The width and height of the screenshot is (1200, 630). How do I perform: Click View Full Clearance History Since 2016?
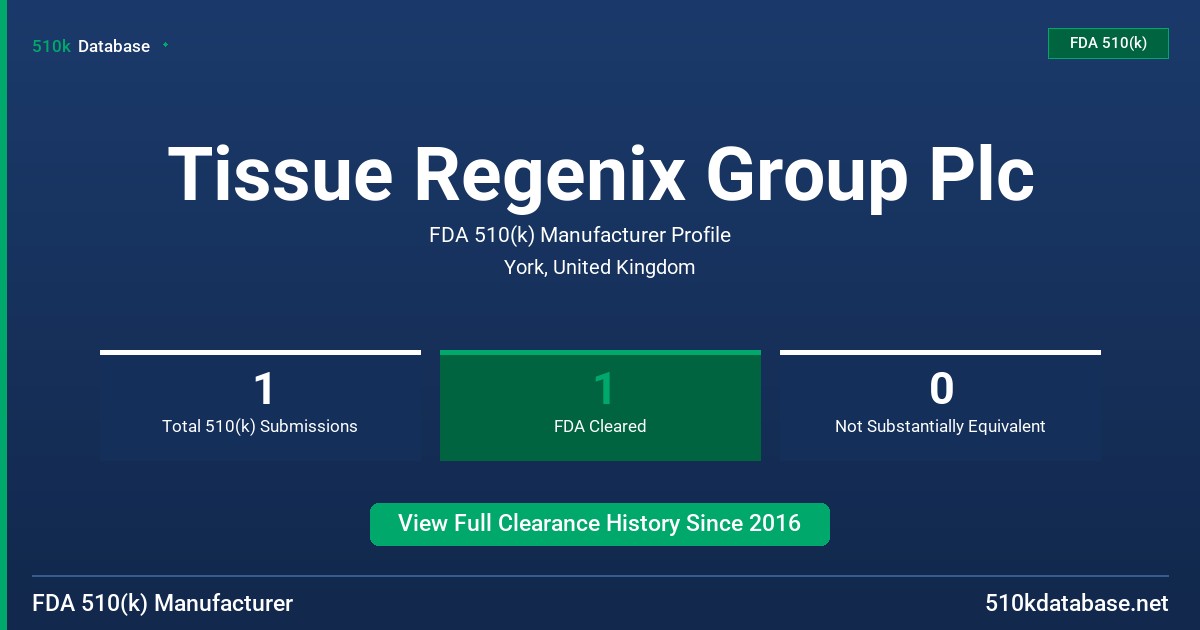coord(600,524)
